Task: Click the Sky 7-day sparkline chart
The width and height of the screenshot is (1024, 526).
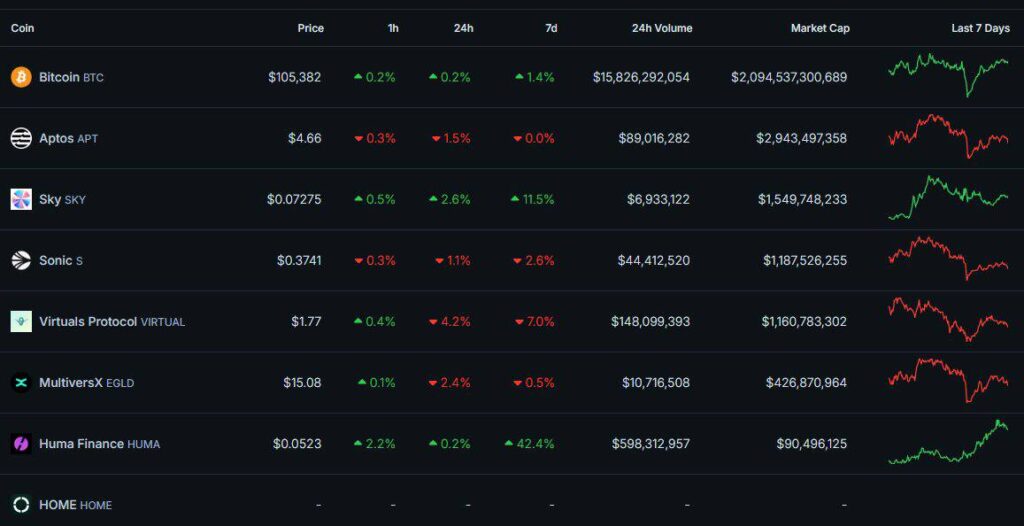Action: click(x=948, y=197)
